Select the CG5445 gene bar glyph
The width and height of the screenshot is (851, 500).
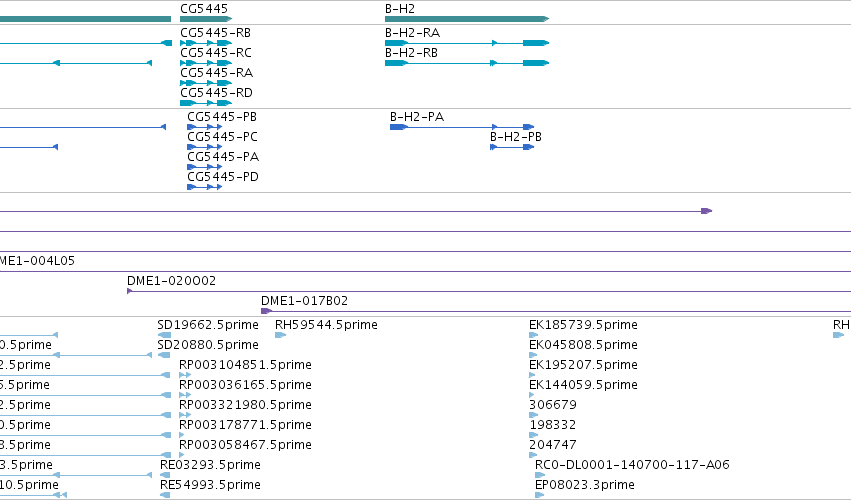[206, 19]
